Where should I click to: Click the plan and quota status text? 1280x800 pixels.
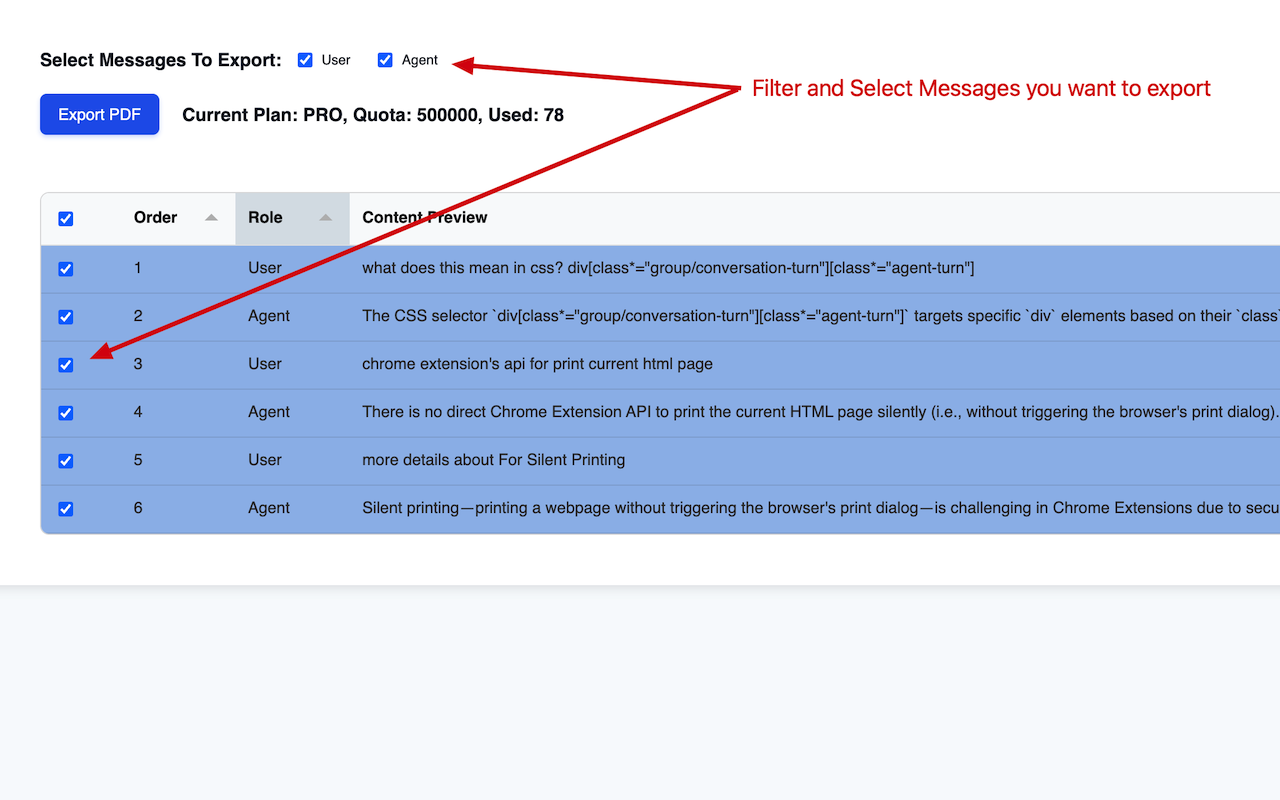tap(373, 115)
